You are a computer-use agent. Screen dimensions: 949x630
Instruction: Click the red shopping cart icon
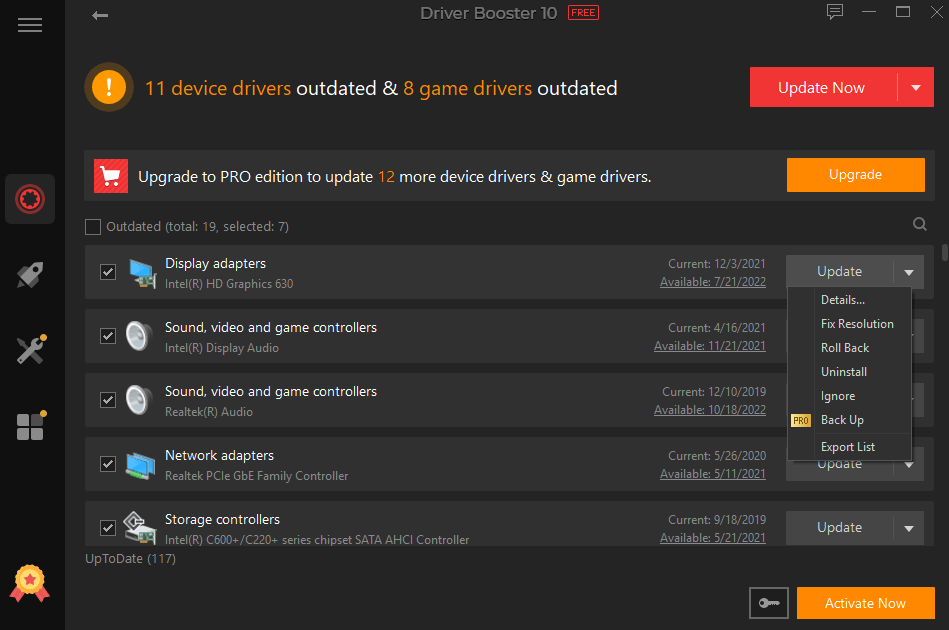point(111,176)
